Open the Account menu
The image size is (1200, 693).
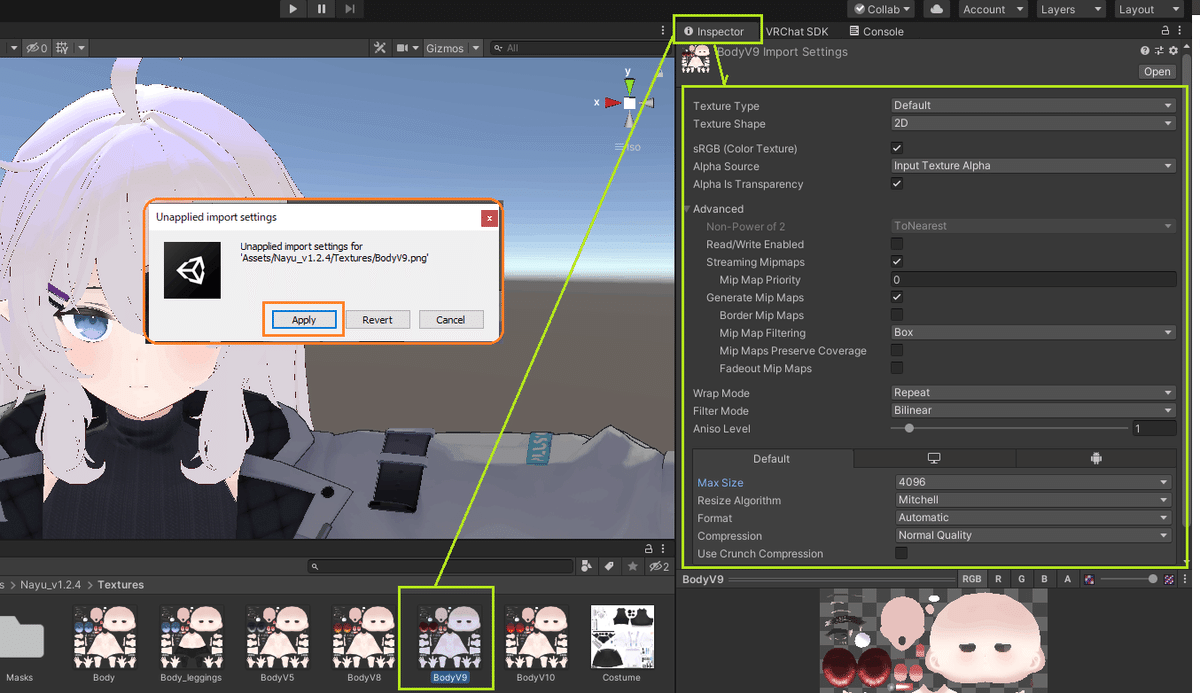(x=992, y=9)
